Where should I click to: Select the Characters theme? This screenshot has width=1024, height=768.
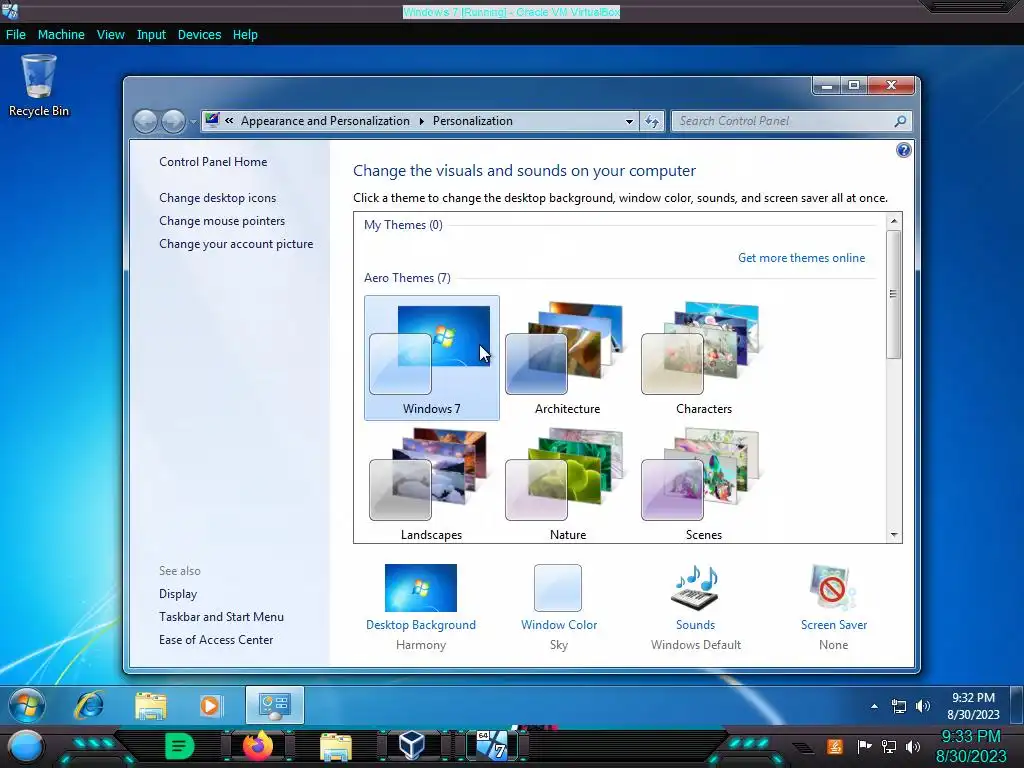click(x=703, y=358)
